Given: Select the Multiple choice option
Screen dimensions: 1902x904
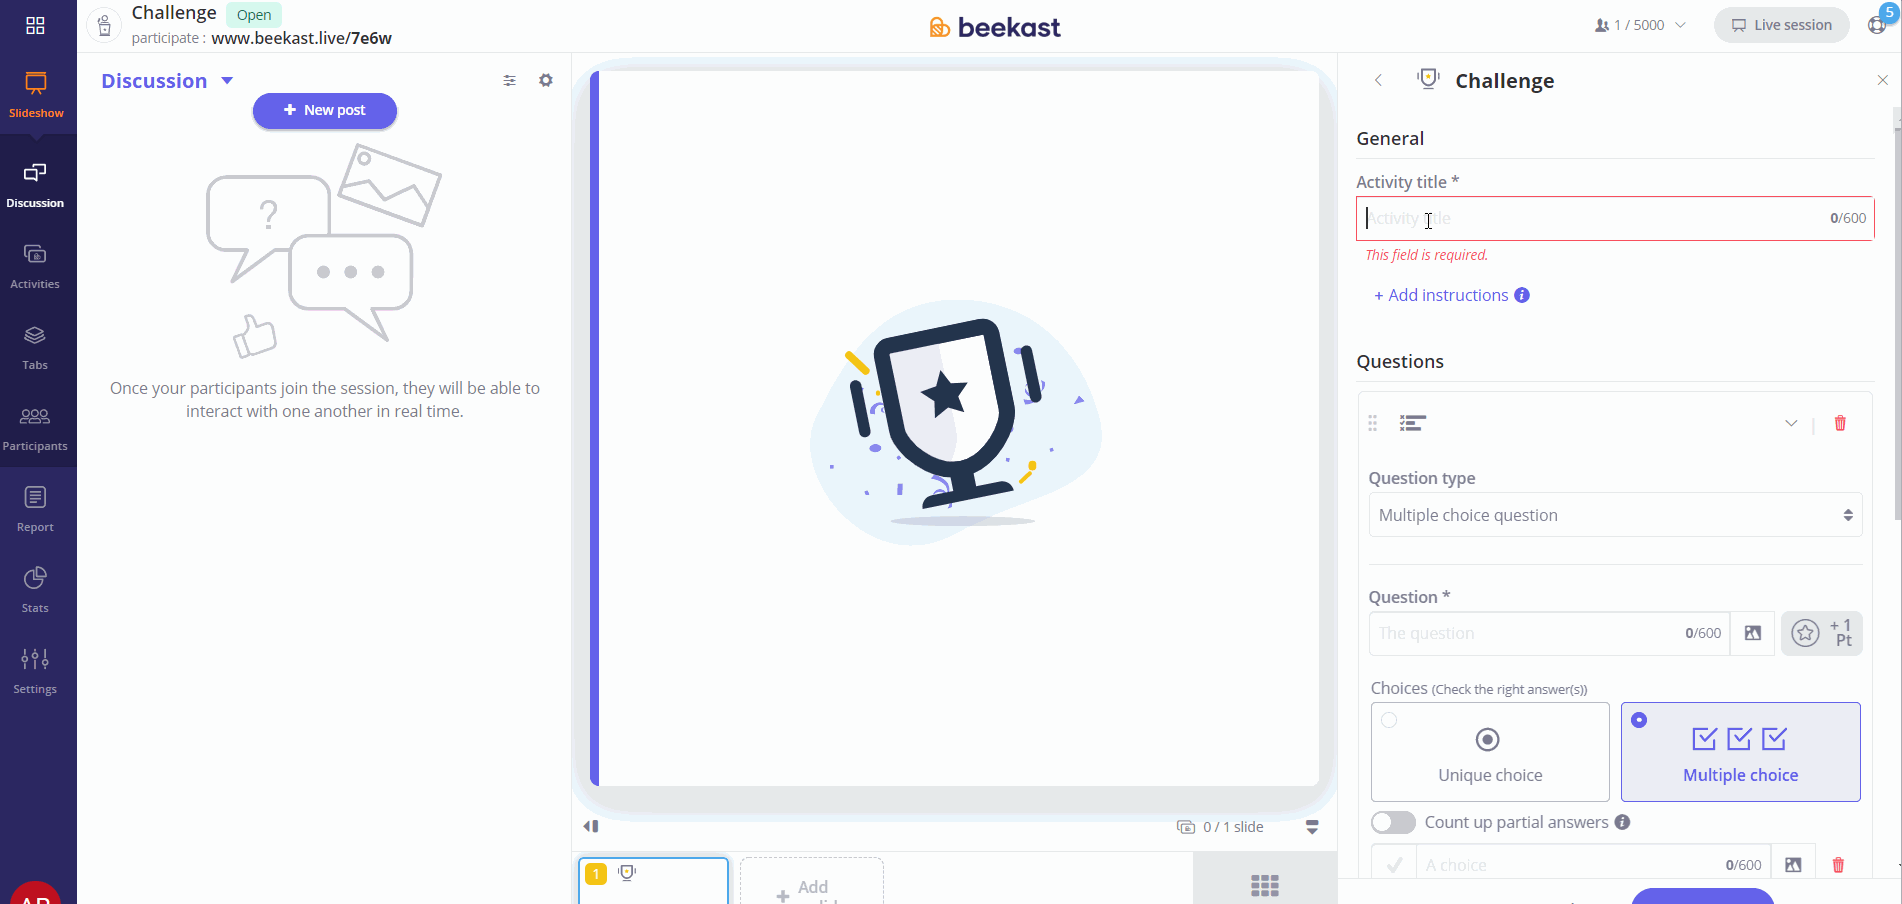Looking at the screenshot, I should pos(1741,752).
